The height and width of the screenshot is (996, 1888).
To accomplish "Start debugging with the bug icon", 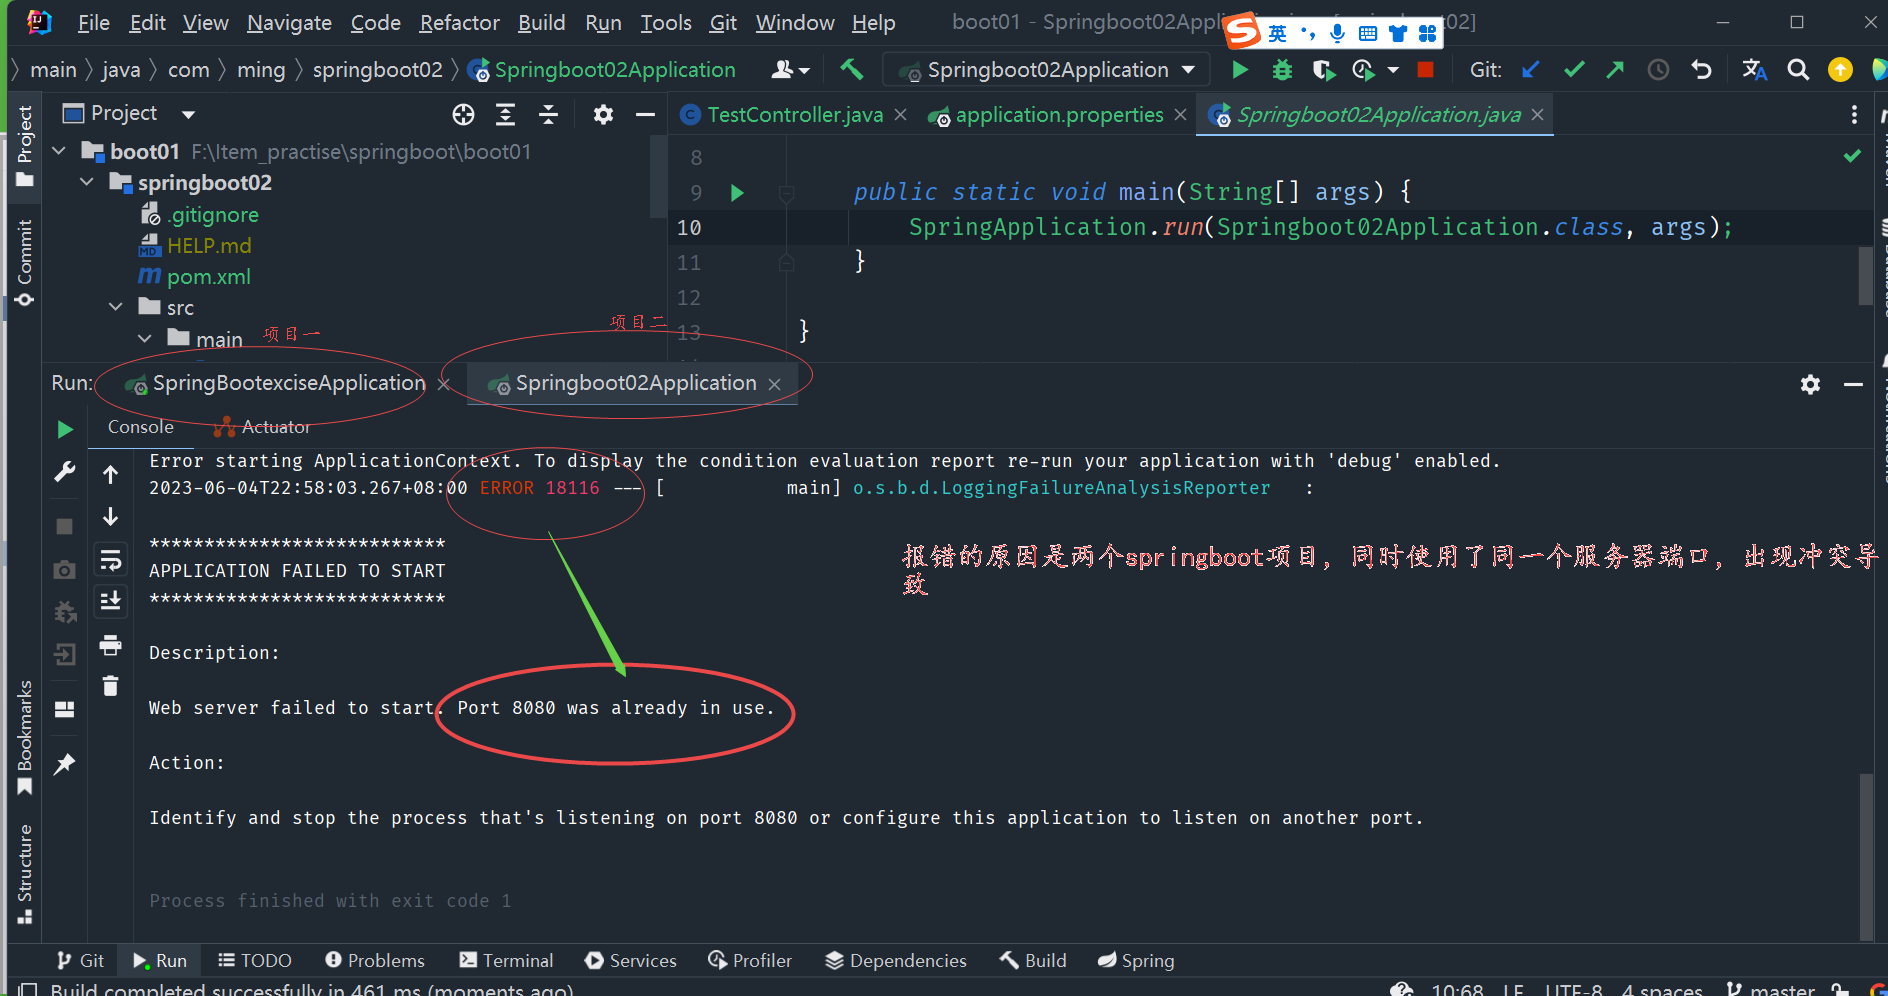I will [1282, 69].
